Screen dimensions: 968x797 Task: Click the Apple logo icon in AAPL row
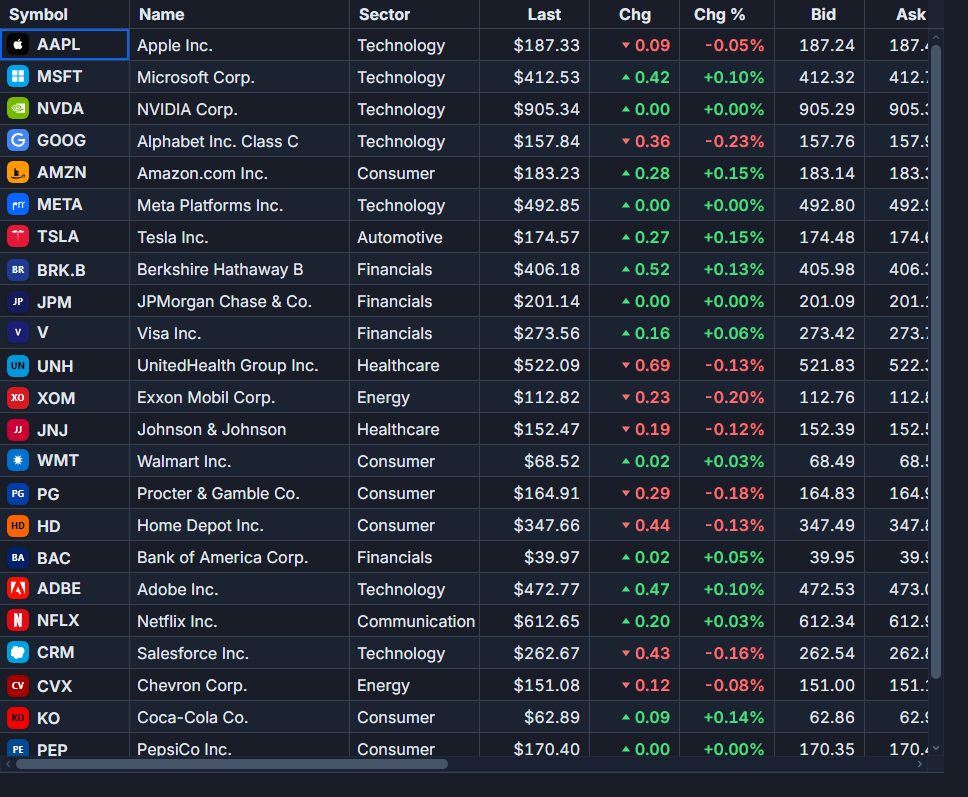pyautogui.click(x=18, y=44)
